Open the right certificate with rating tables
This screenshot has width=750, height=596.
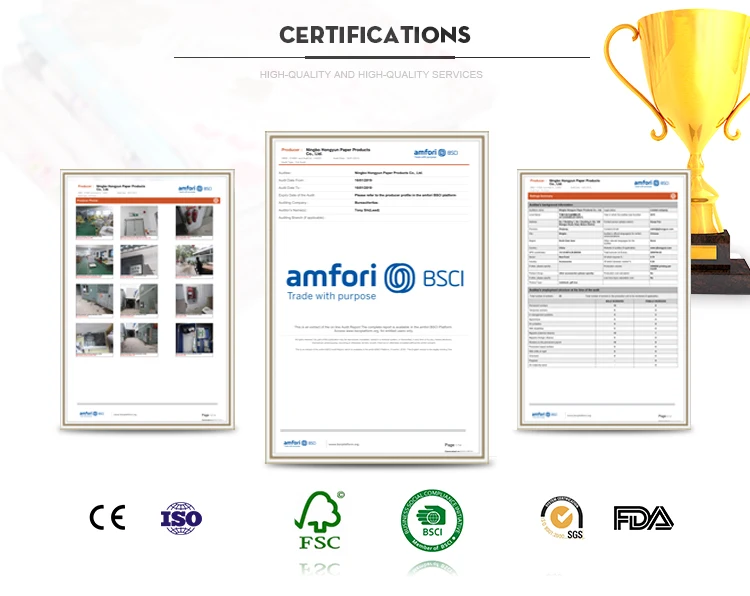[604, 299]
